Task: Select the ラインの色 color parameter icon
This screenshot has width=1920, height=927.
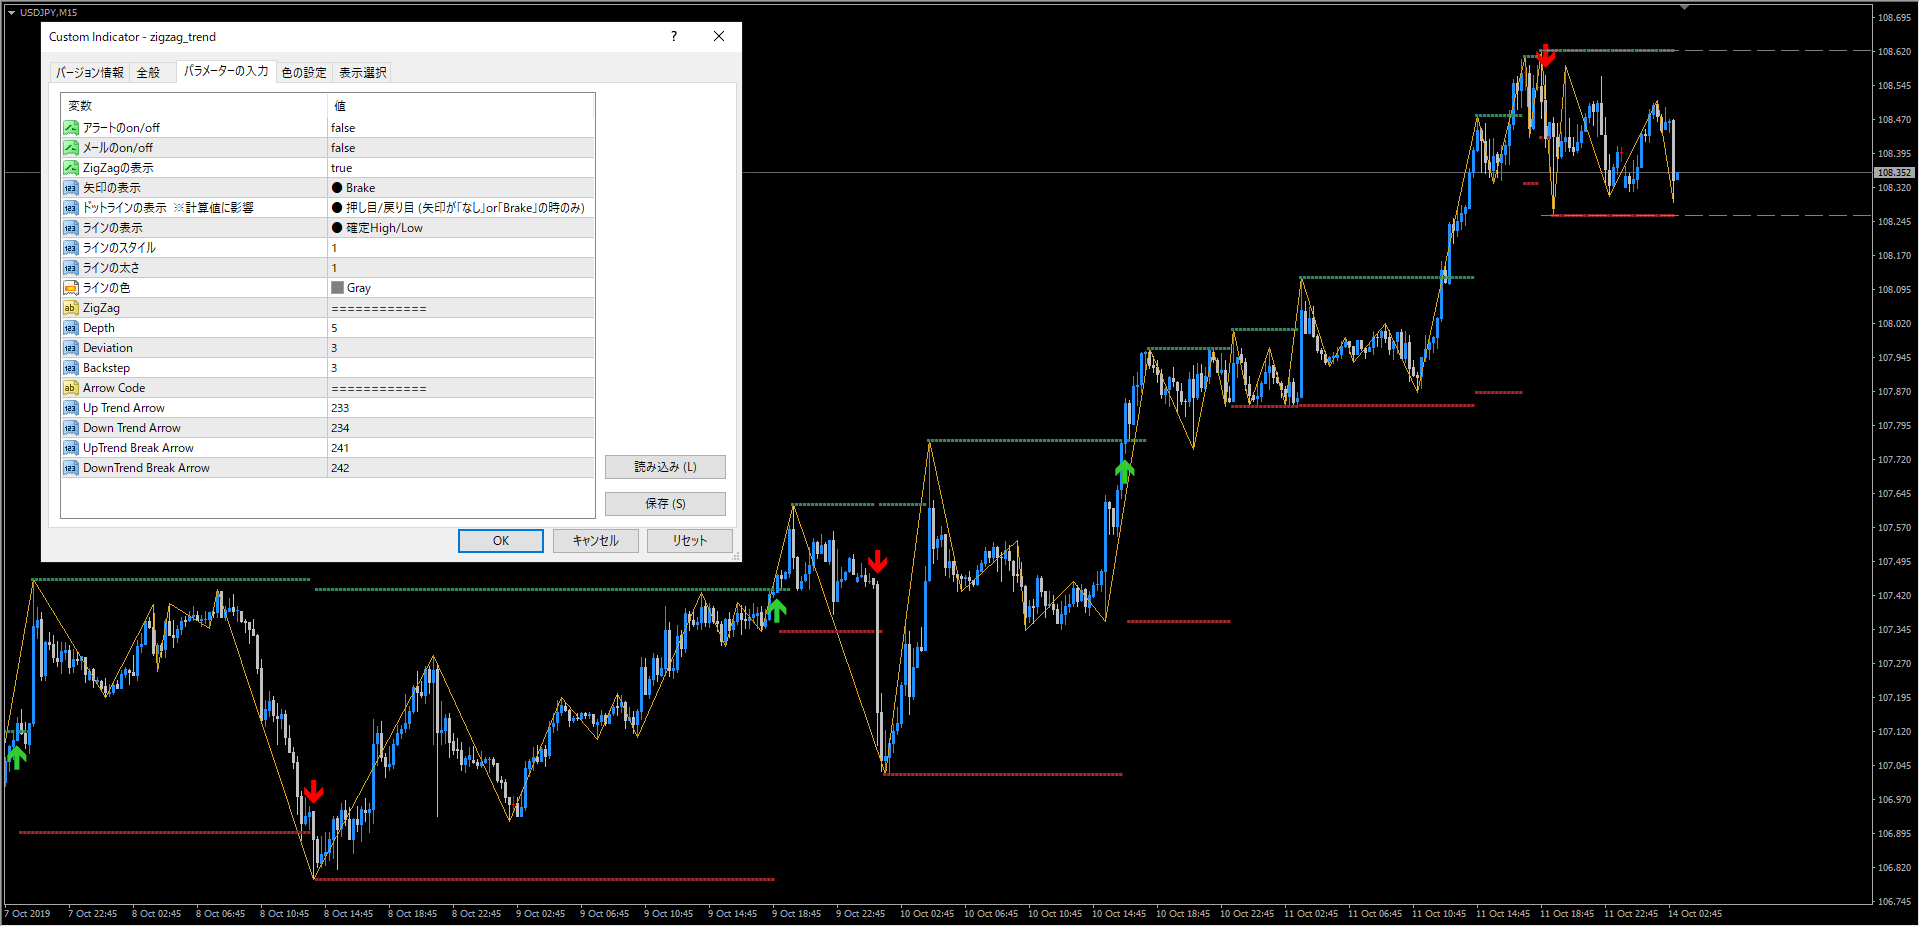Action: [x=71, y=288]
